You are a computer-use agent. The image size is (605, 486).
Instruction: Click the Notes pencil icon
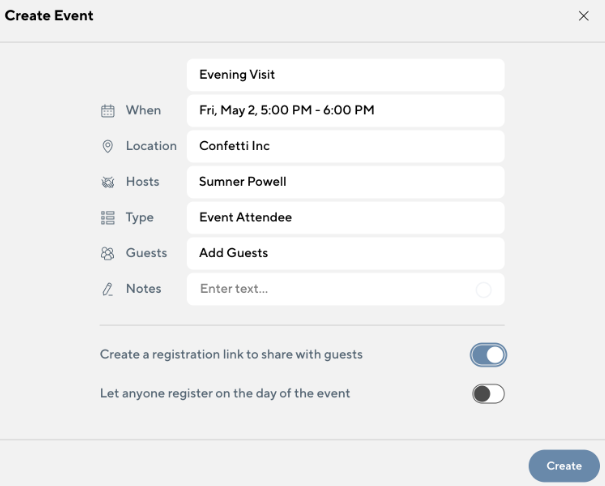click(x=108, y=289)
